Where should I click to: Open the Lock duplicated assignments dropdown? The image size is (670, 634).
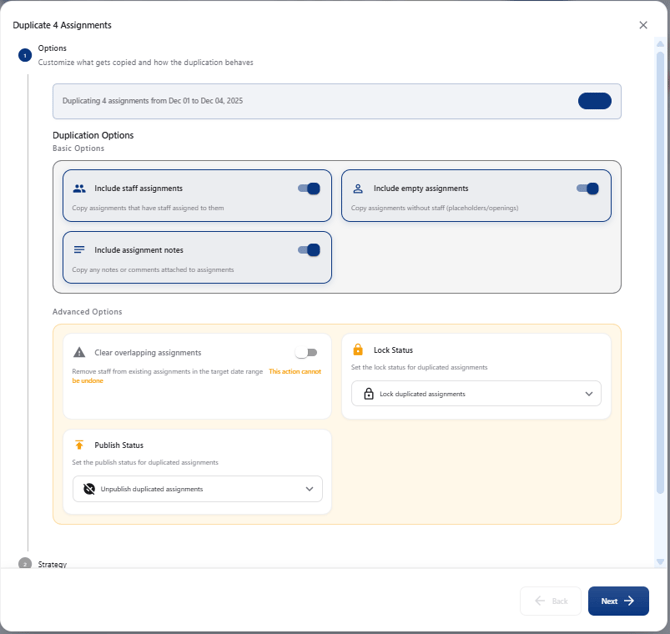(x=476, y=394)
